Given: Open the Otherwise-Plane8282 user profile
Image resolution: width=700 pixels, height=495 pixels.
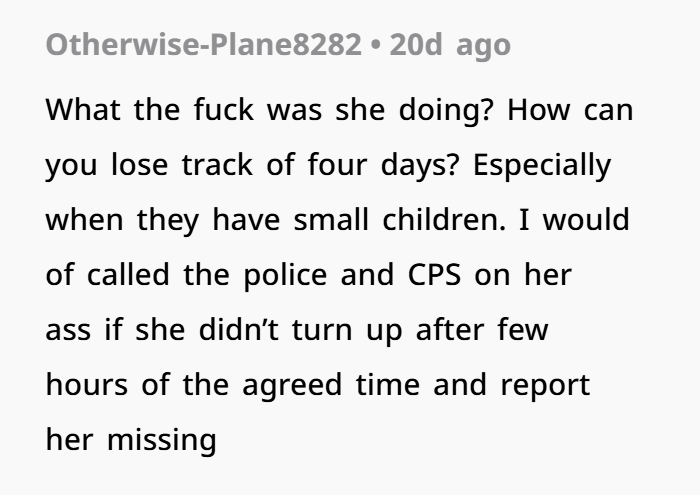Looking at the screenshot, I should [204, 45].
